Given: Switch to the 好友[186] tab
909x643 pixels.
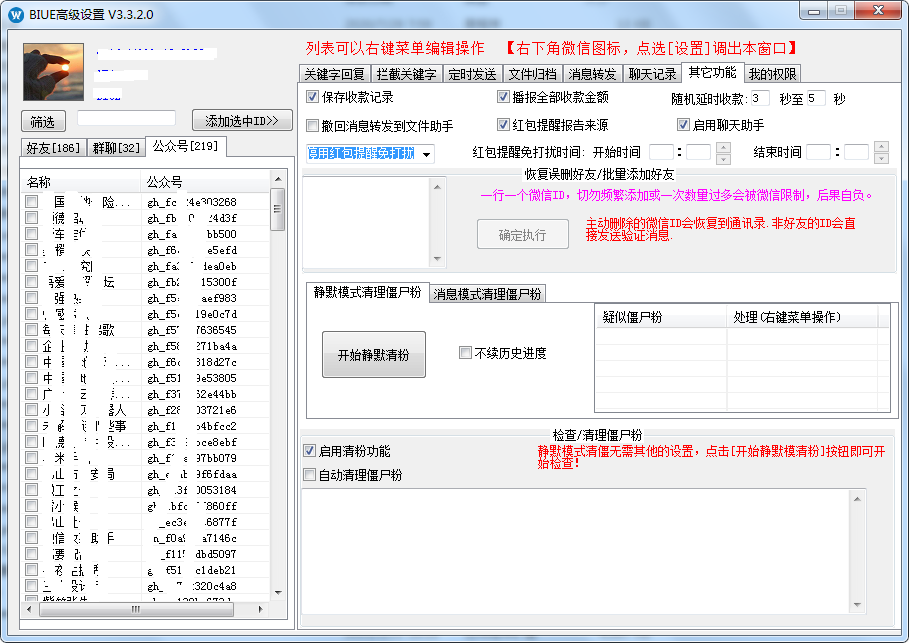Looking at the screenshot, I should (53, 147).
